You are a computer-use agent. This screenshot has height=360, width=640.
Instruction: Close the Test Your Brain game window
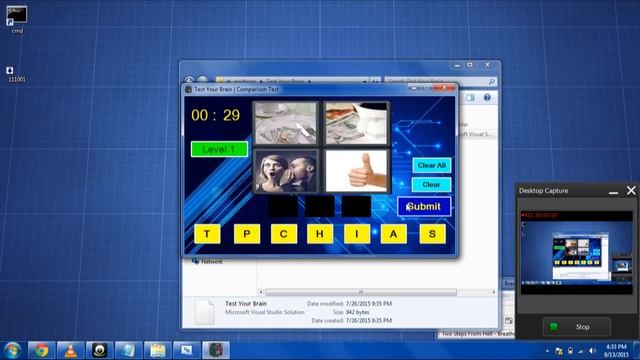445,87
